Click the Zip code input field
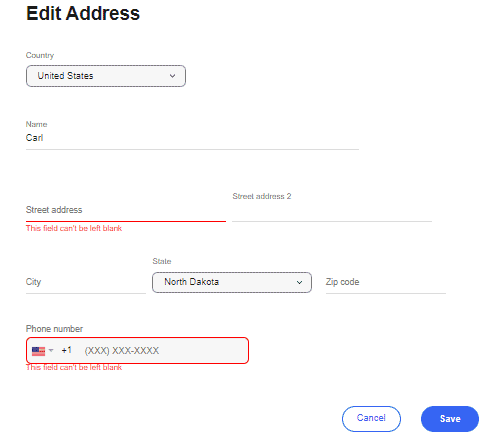This screenshot has width=489, height=440. [386, 282]
